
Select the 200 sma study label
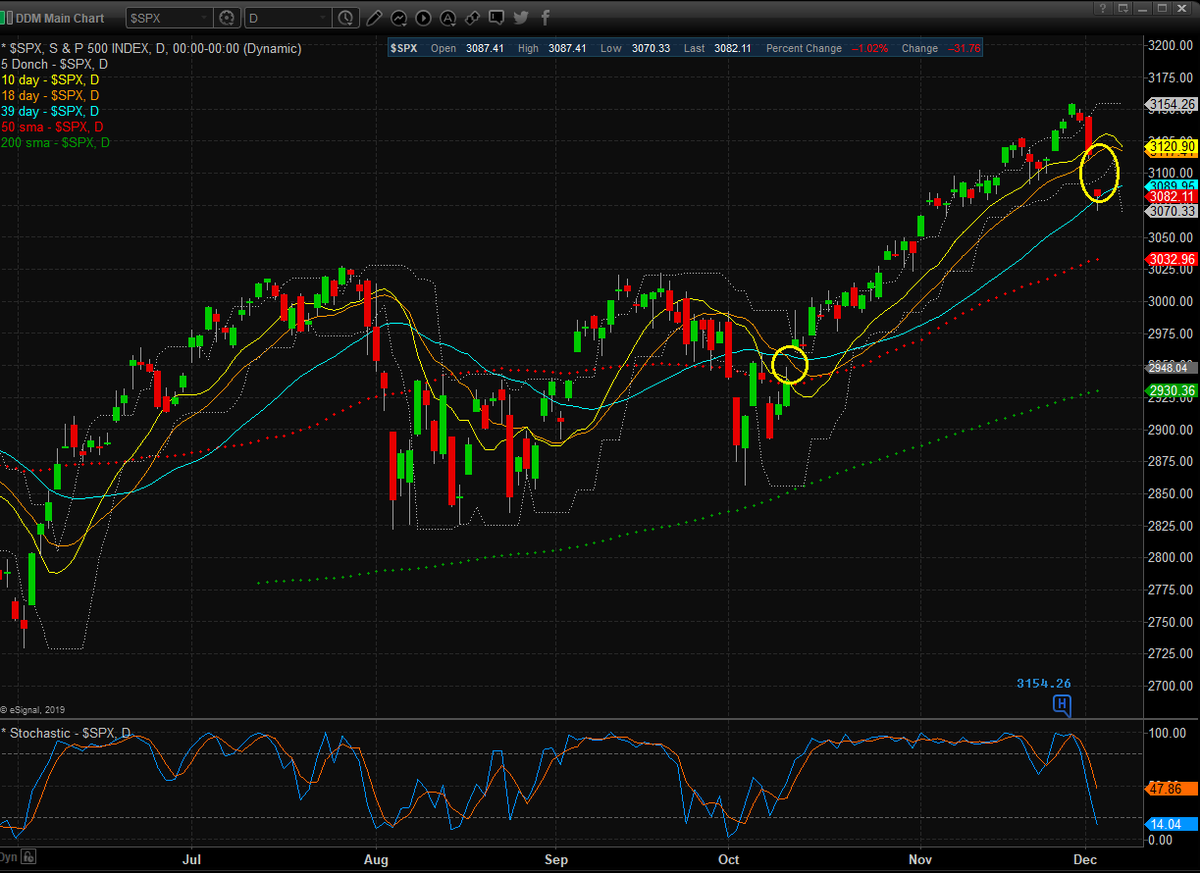click(x=55, y=143)
